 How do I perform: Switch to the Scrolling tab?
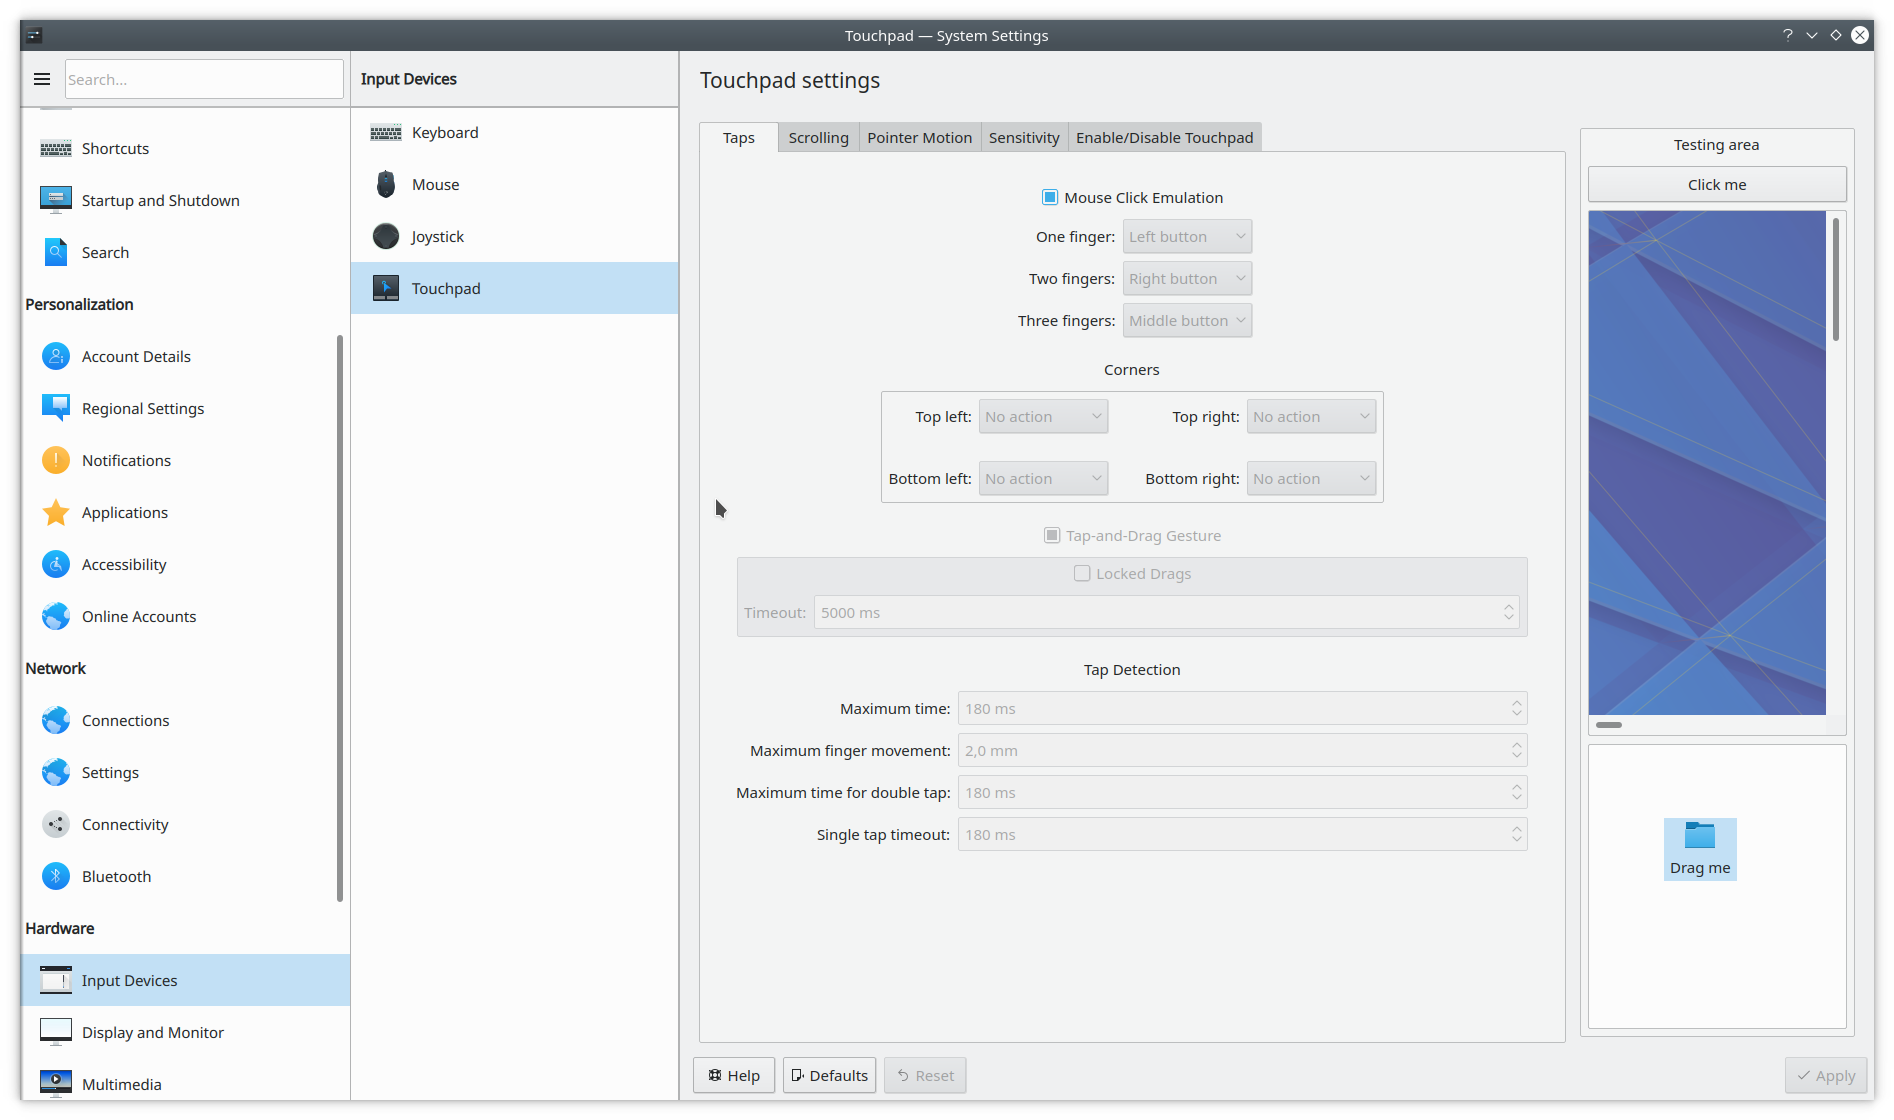818,138
